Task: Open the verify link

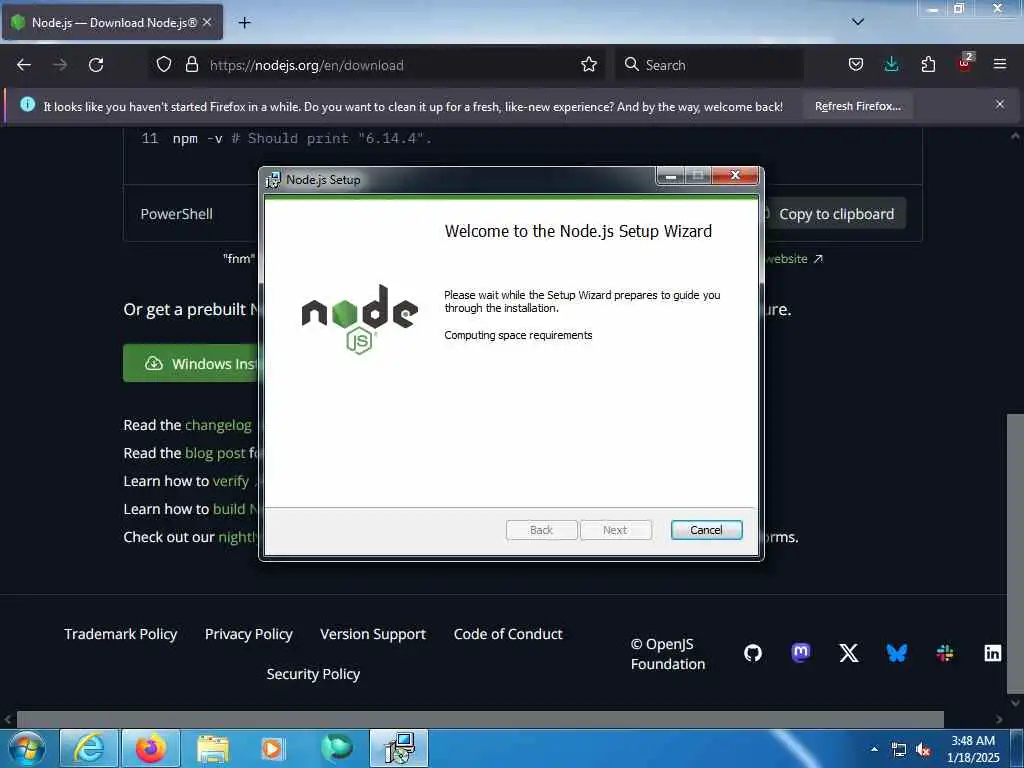Action: pos(231,481)
